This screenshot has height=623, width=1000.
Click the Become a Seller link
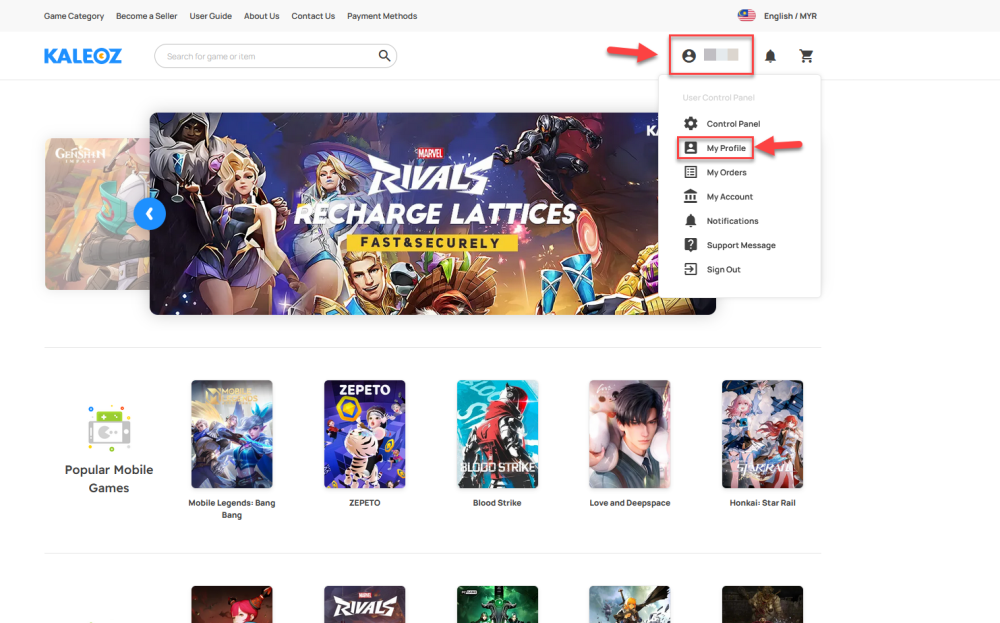pyautogui.click(x=146, y=16)
